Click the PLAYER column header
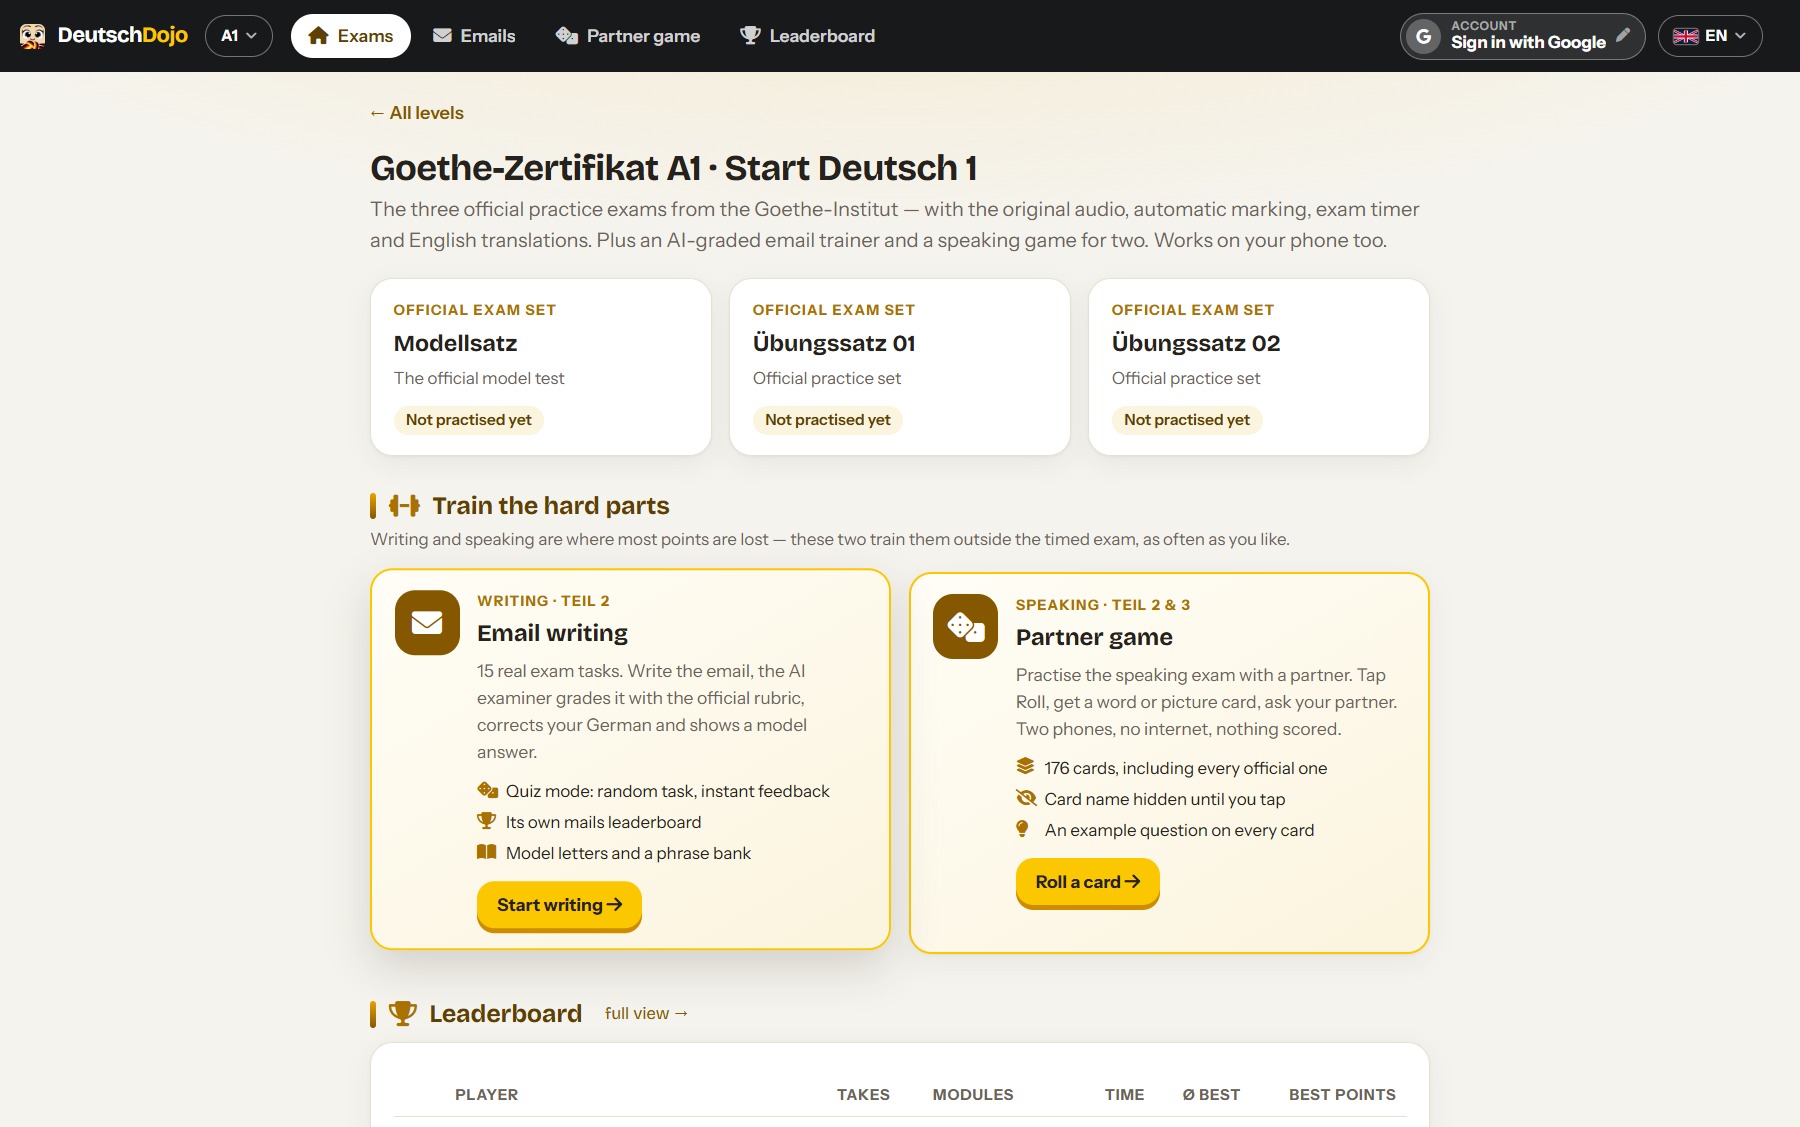The height and width of the screenshot is (1127, 1800). [486, 1095]
